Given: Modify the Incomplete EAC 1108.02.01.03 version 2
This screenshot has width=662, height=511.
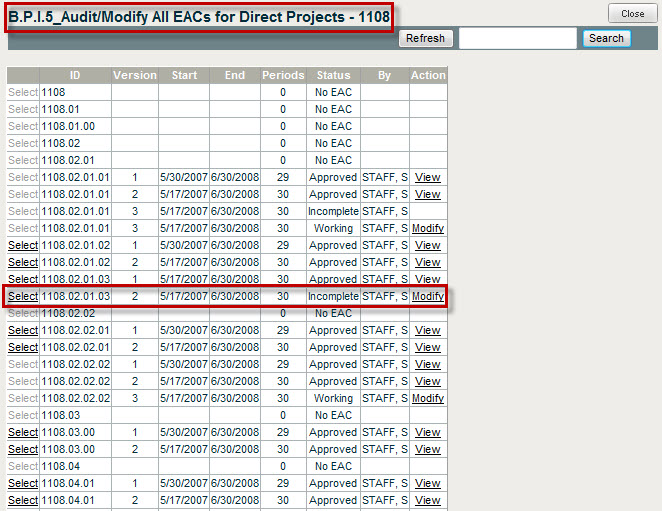Looking at the screenshot, I should [427, 297].
